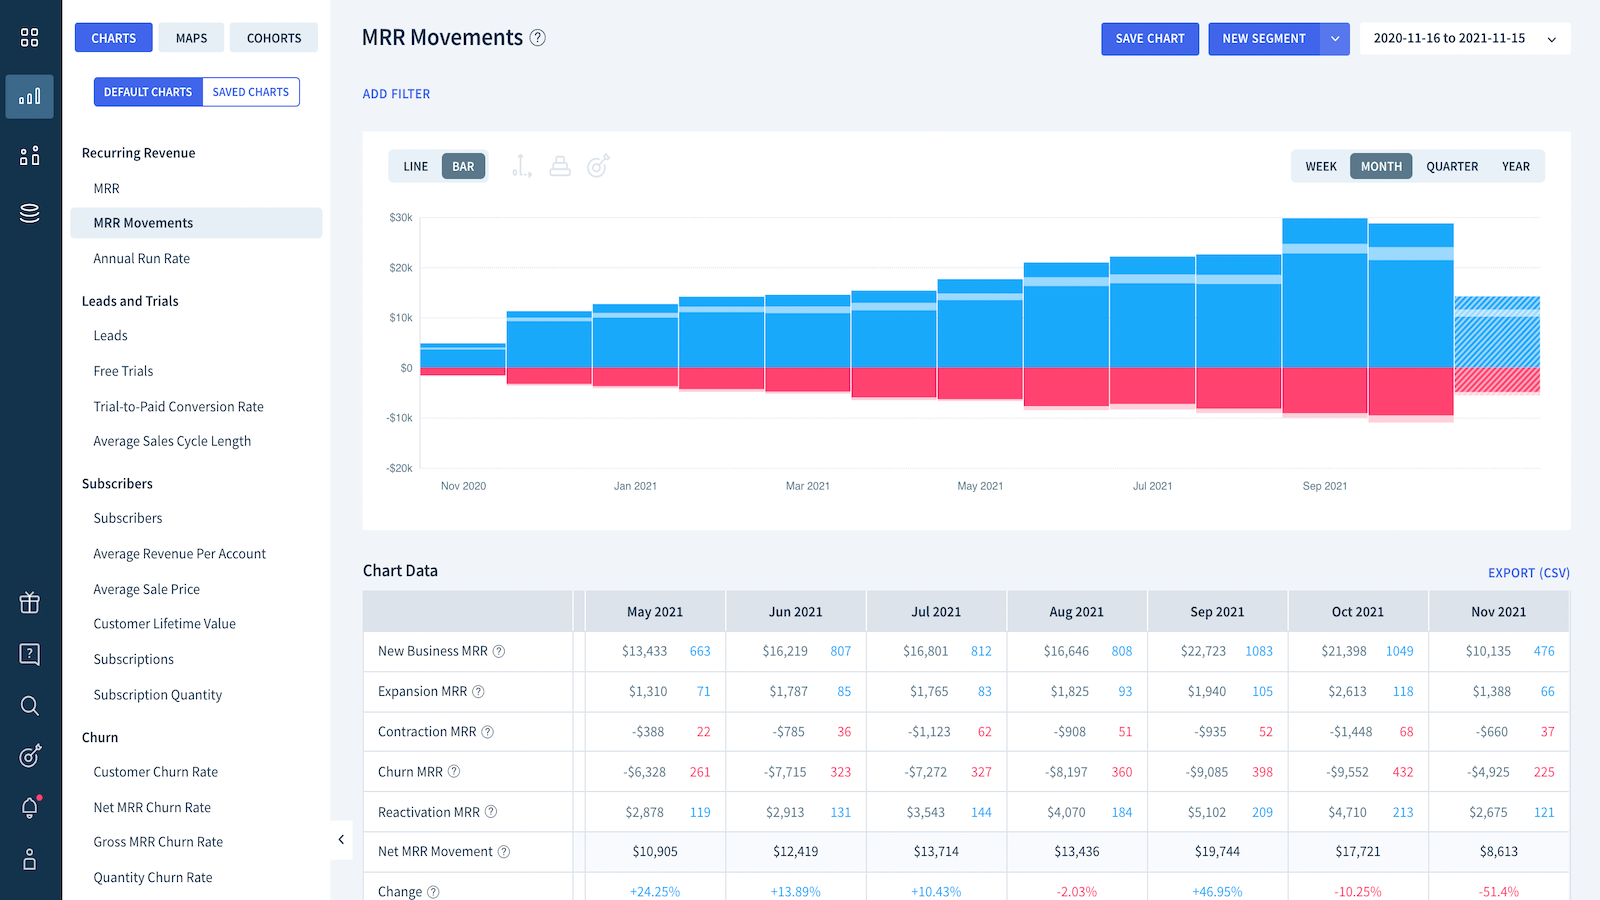Click the help icon beside MRR Movements title
The width and height of the screenshot is (1600, 900).
pyautogui.click(x=538, y=38)
